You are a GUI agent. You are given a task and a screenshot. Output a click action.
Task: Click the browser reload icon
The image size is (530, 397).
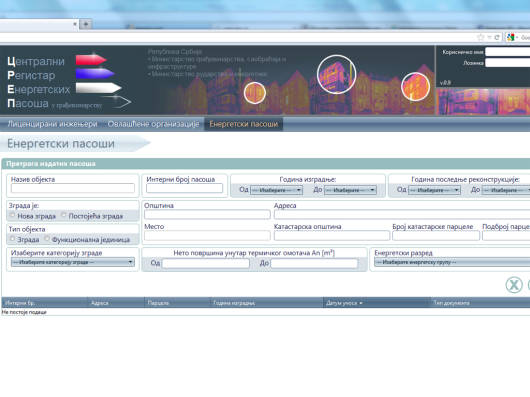coord(497,37)
